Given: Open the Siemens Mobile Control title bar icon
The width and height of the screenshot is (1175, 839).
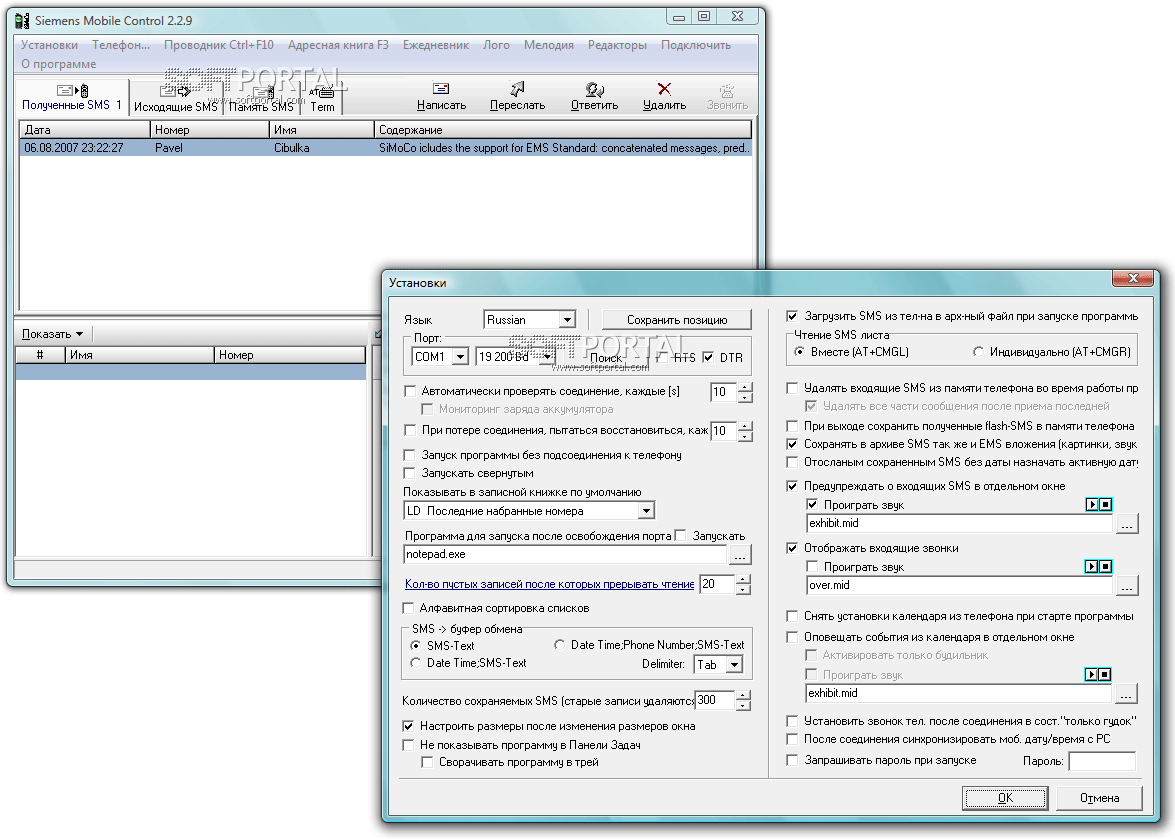Looking at the screenshot, I should click(x=22, y=20).
